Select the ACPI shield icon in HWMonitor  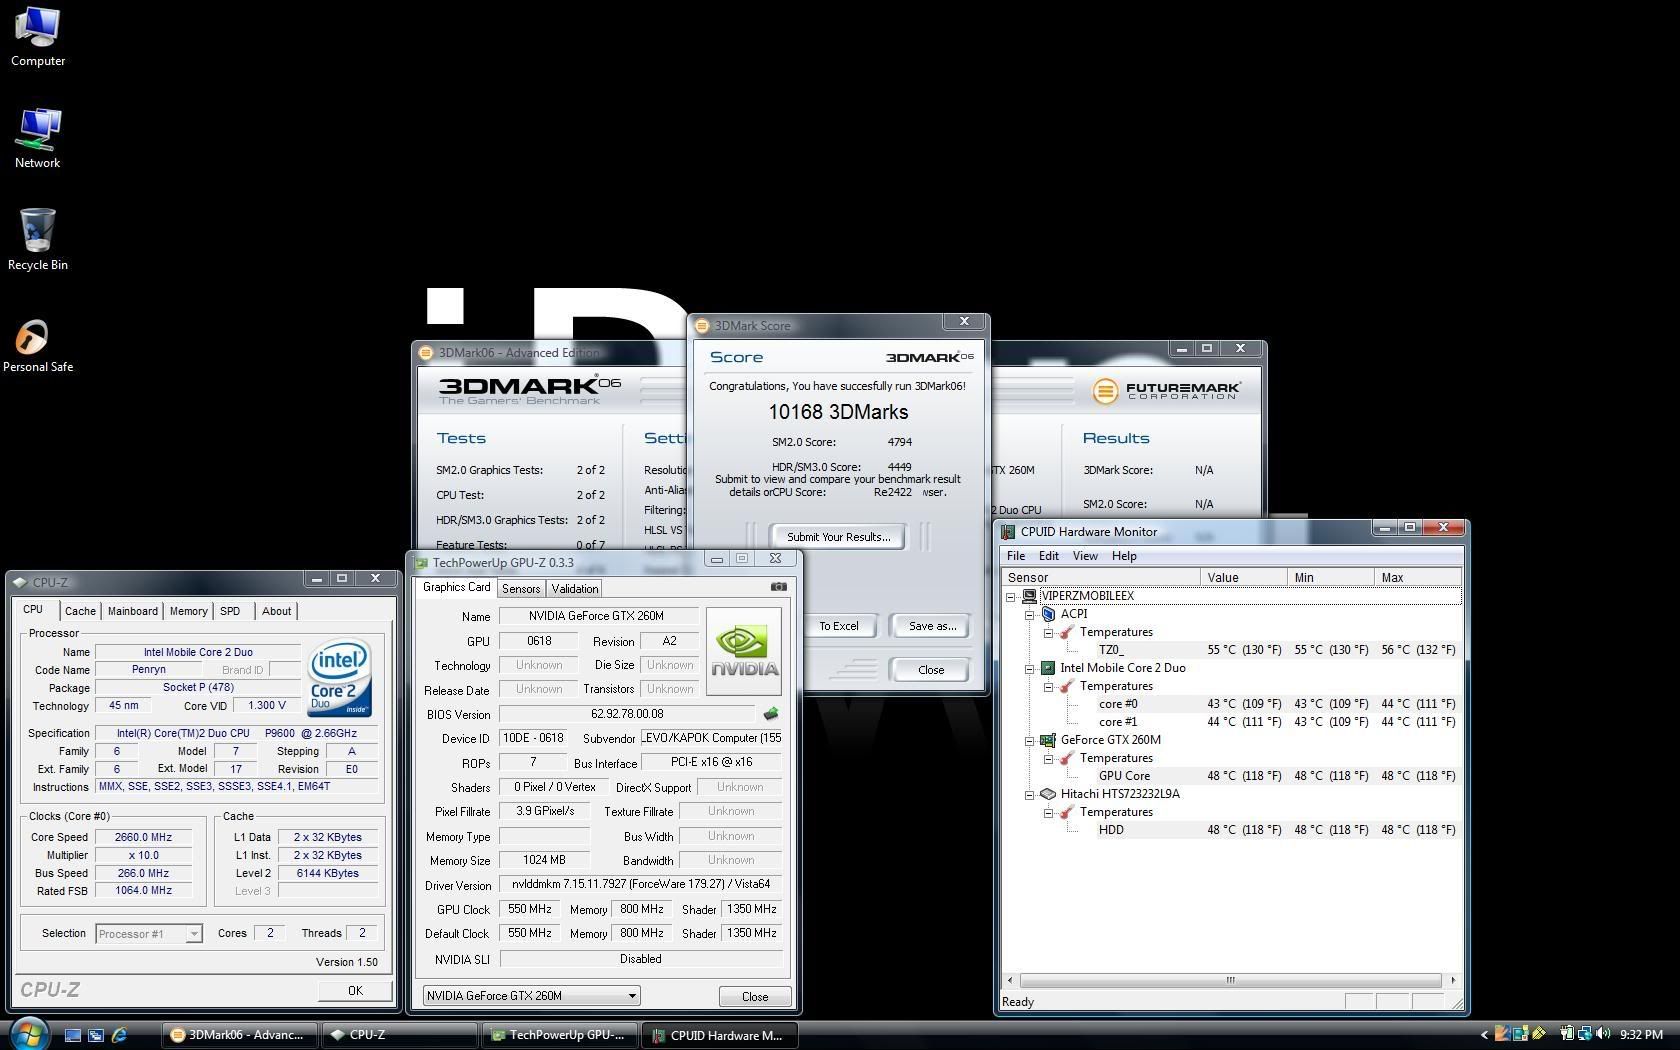[1048, 614]
